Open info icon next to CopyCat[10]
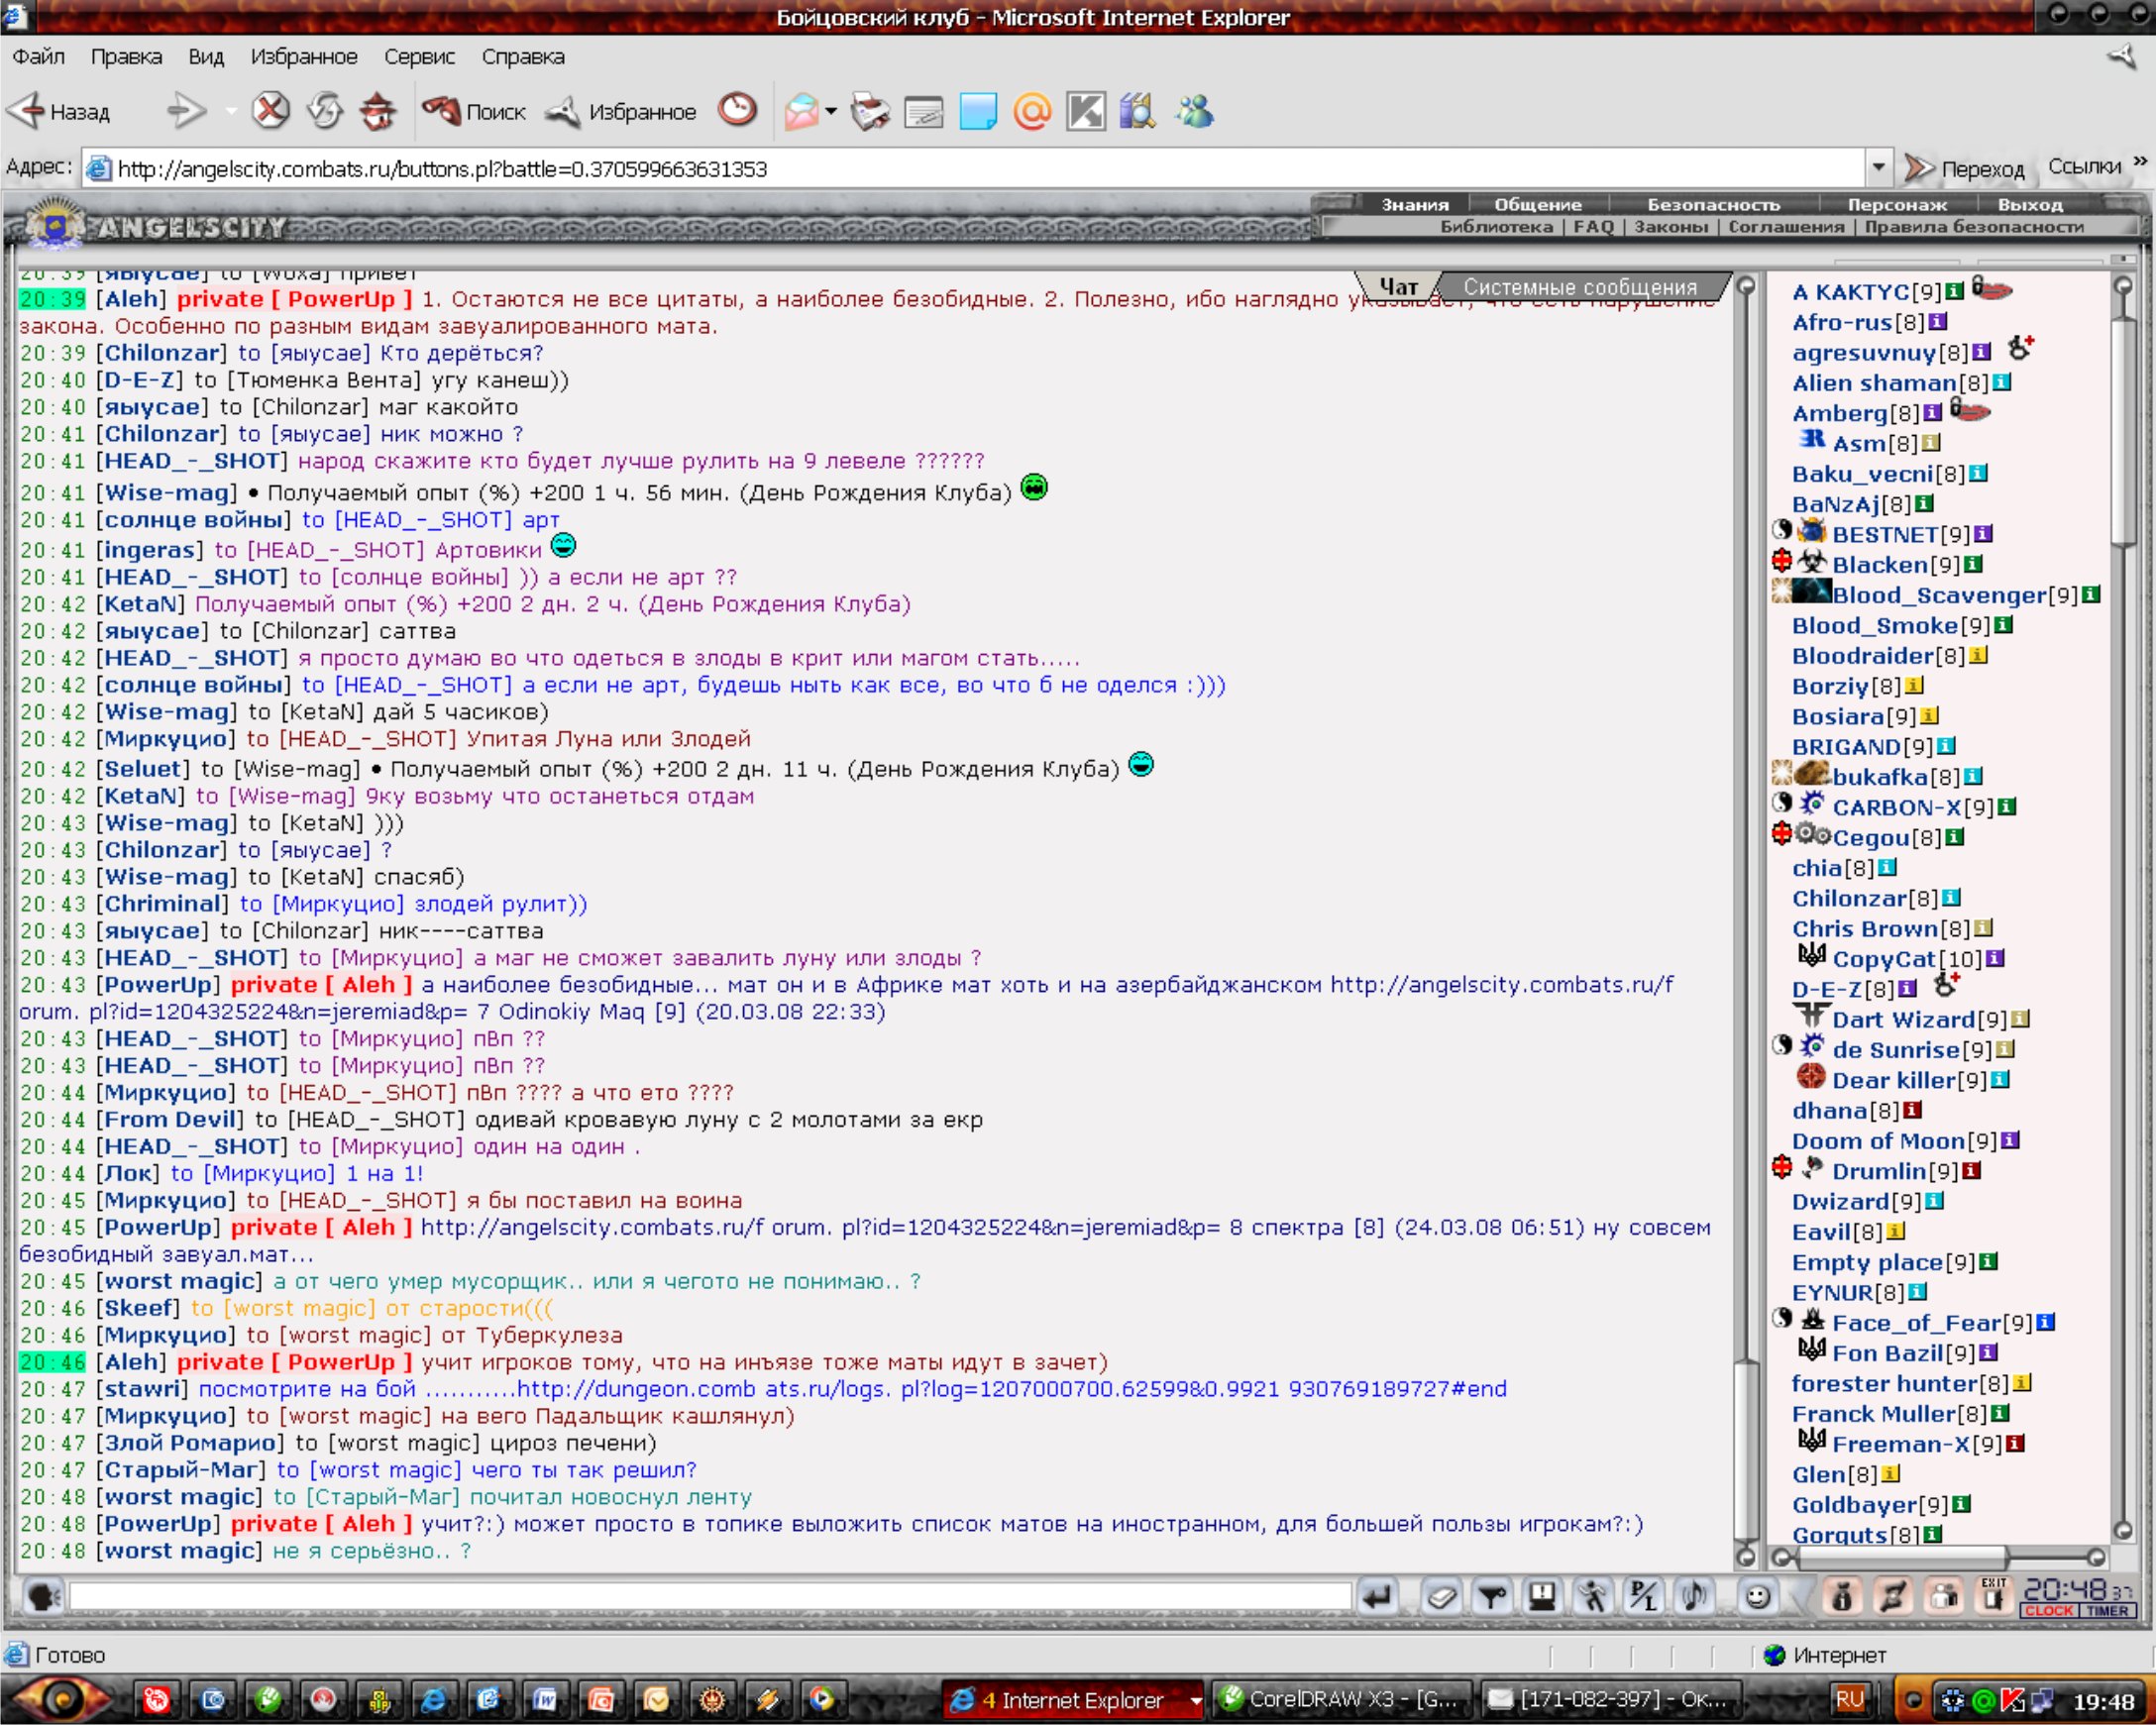Screen dimensions: 2156x1725 click(x=1995, y=958)
